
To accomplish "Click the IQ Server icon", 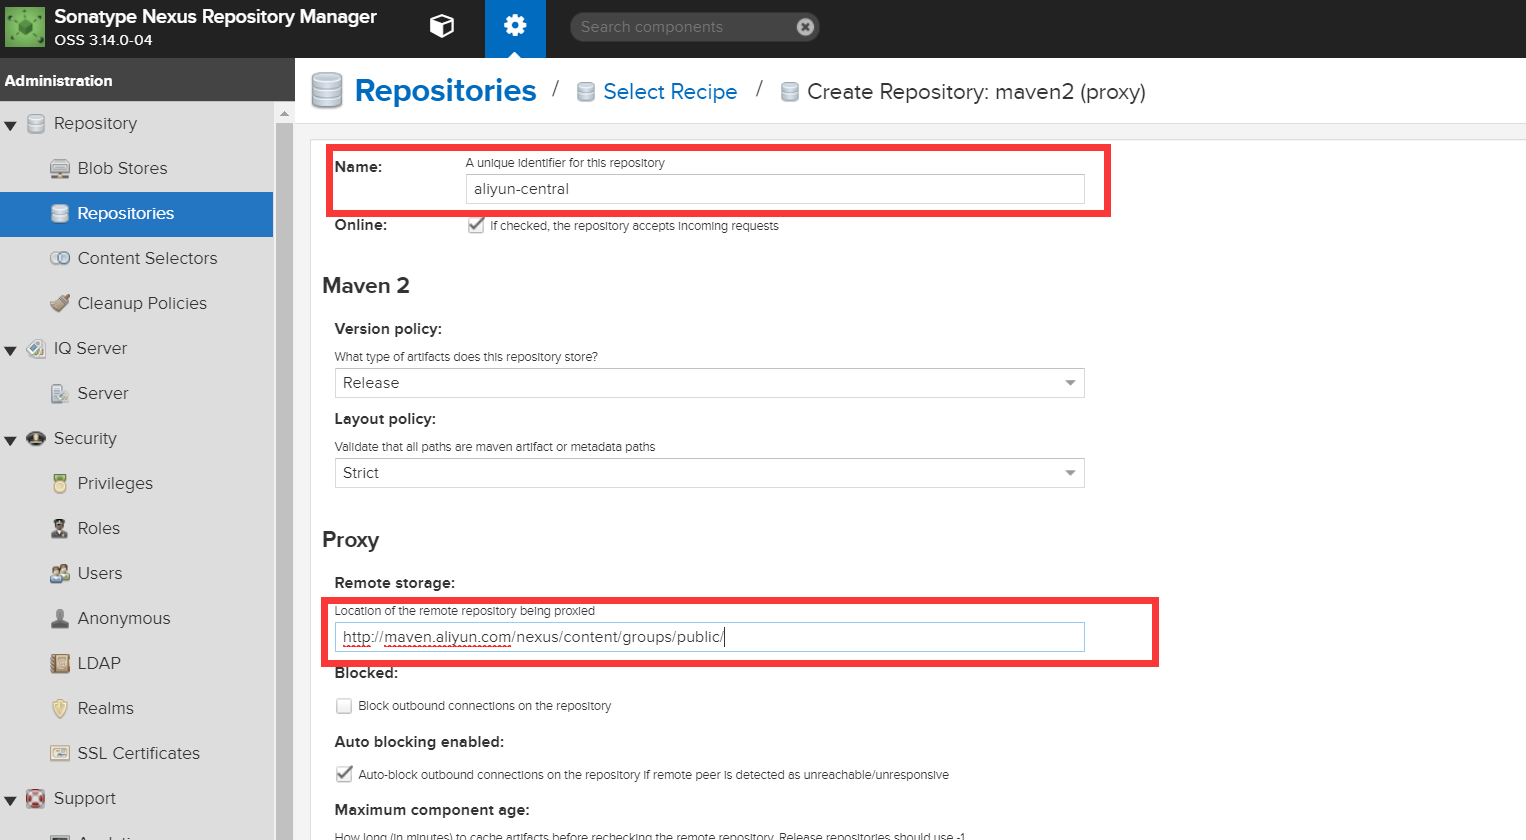I will 36,348.
